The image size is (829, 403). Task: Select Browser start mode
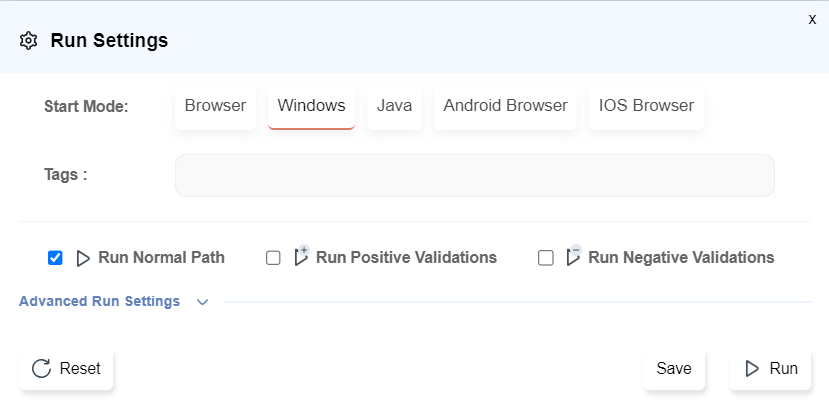tap(215, 106)
